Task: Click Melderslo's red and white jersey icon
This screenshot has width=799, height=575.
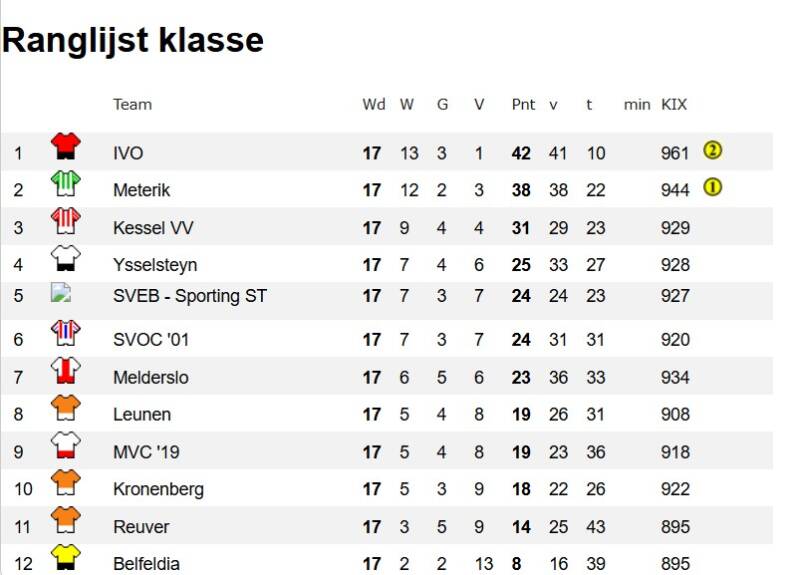Action: (66, 371)
